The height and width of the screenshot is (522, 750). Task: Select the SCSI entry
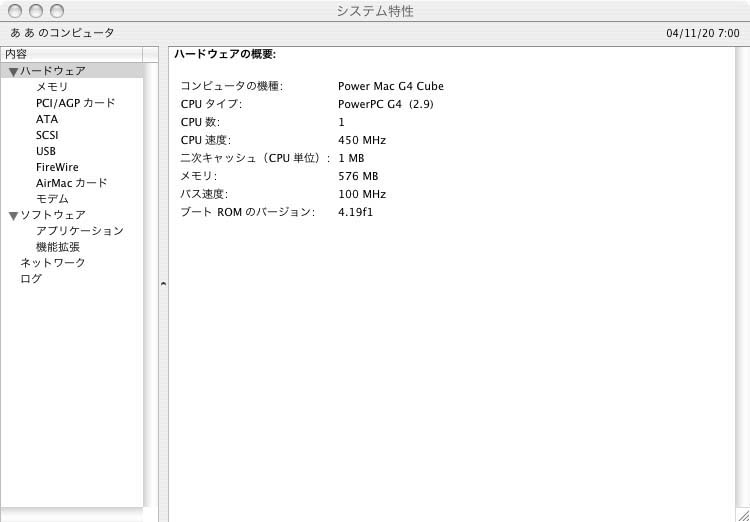tap(47, 135)
